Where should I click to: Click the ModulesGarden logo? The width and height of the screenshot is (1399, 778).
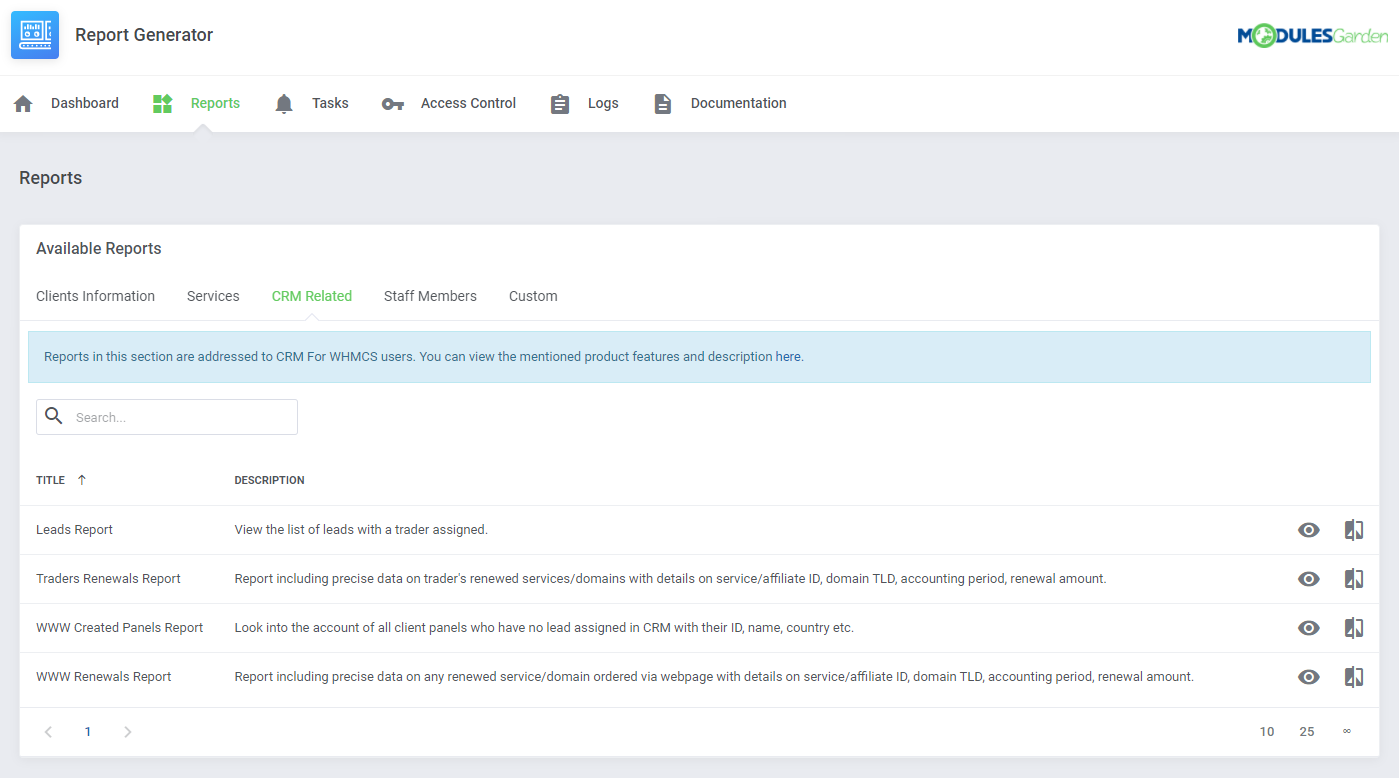1312,36
